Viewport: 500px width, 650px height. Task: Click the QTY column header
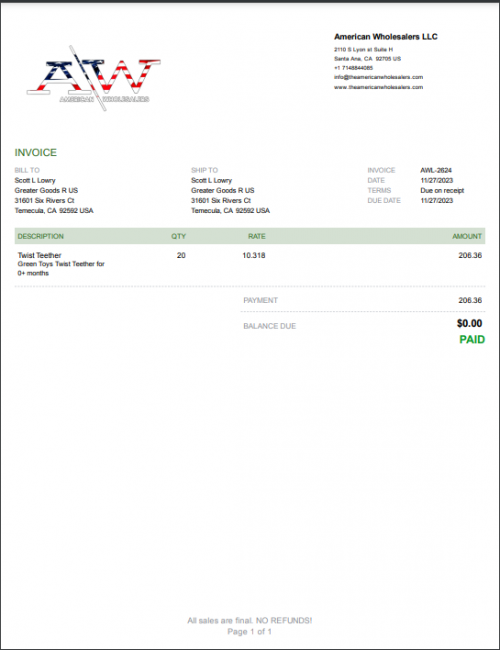point(179,236)
